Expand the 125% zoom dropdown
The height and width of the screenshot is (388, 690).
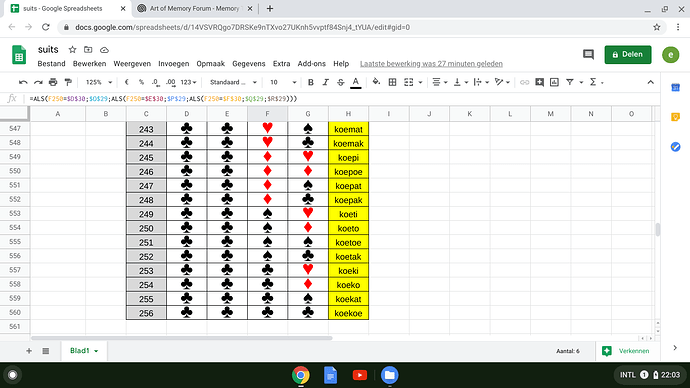tap(99, 82)
